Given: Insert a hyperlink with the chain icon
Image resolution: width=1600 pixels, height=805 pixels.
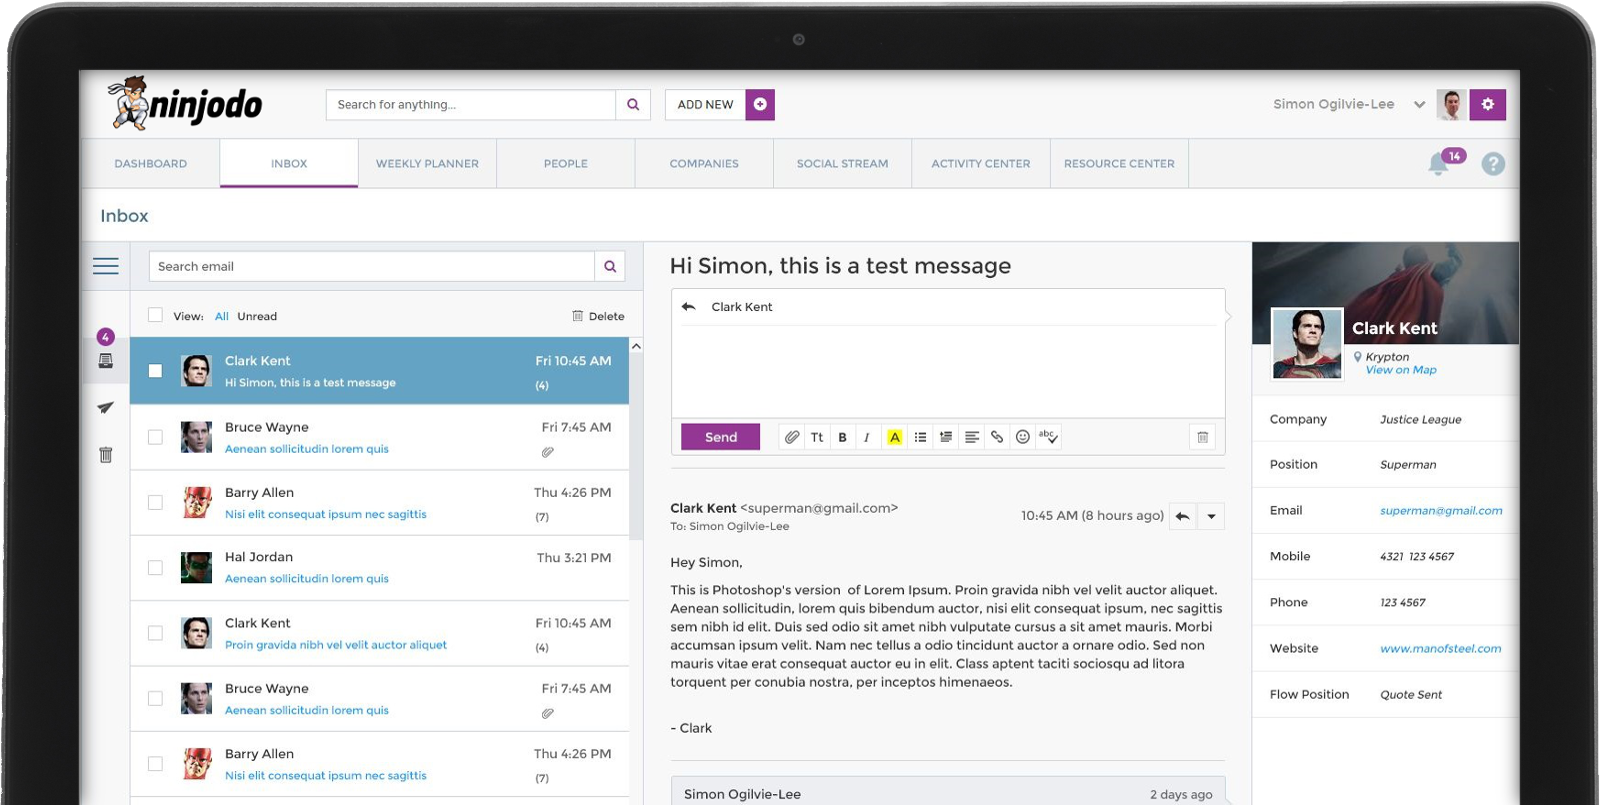Looking at the screenshot, I should [997, 437].
